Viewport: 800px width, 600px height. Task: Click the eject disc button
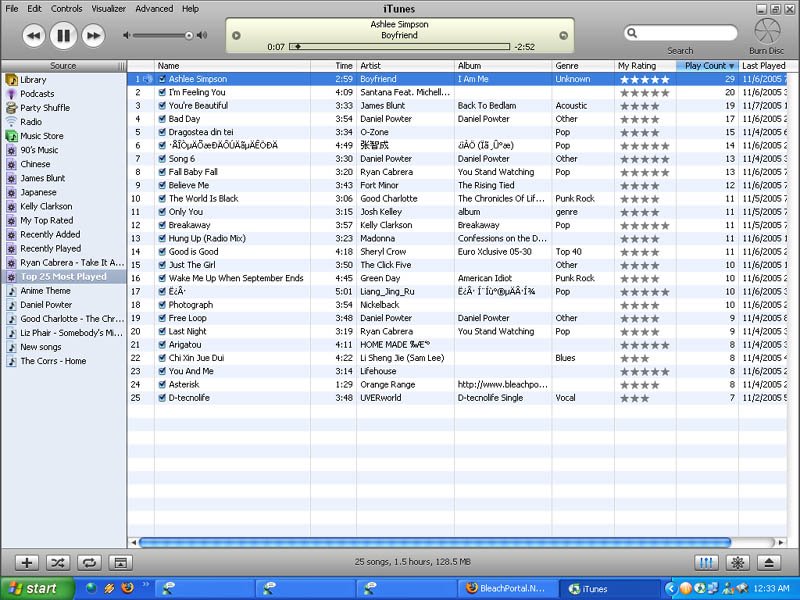(769, 563)
